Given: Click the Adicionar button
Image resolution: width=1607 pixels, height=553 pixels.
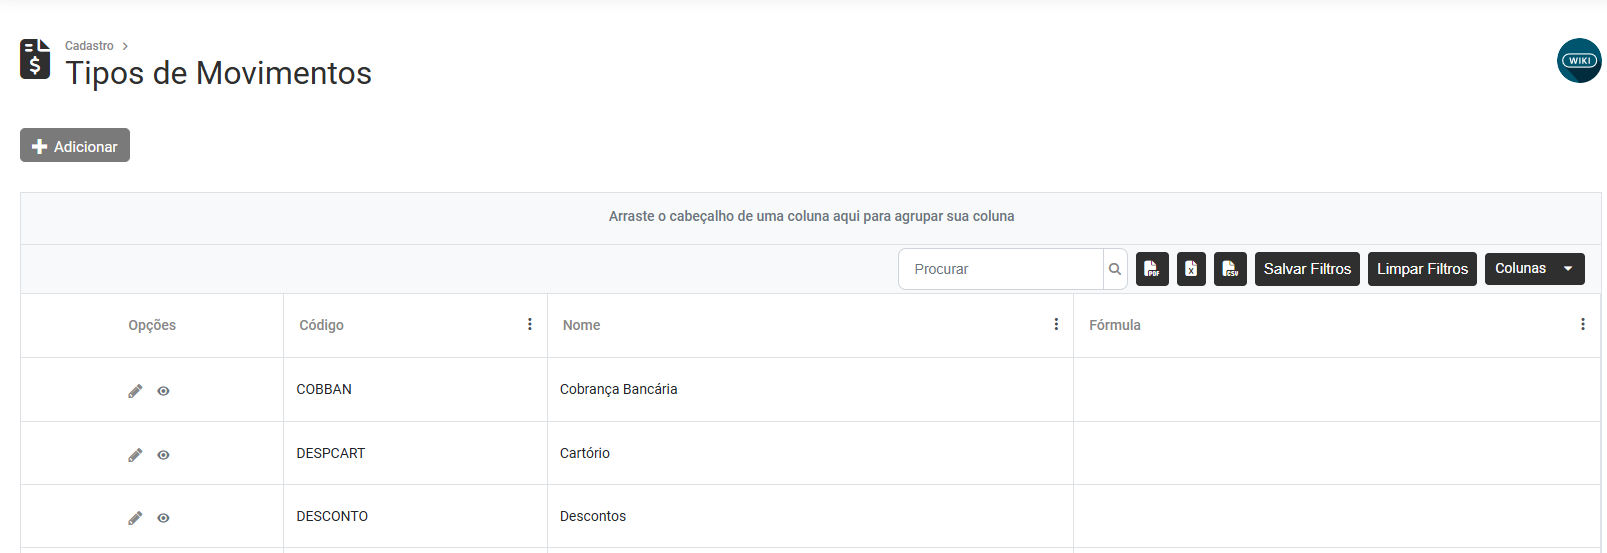Looking at the screenshot, I should pyautogui.click(x=75, y=146).
